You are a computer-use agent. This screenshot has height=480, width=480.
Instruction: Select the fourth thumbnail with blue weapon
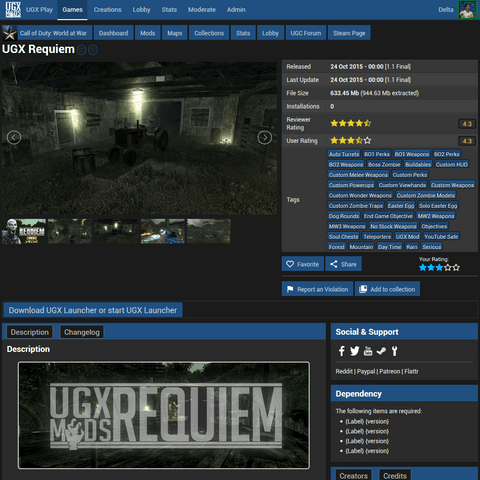163,231
